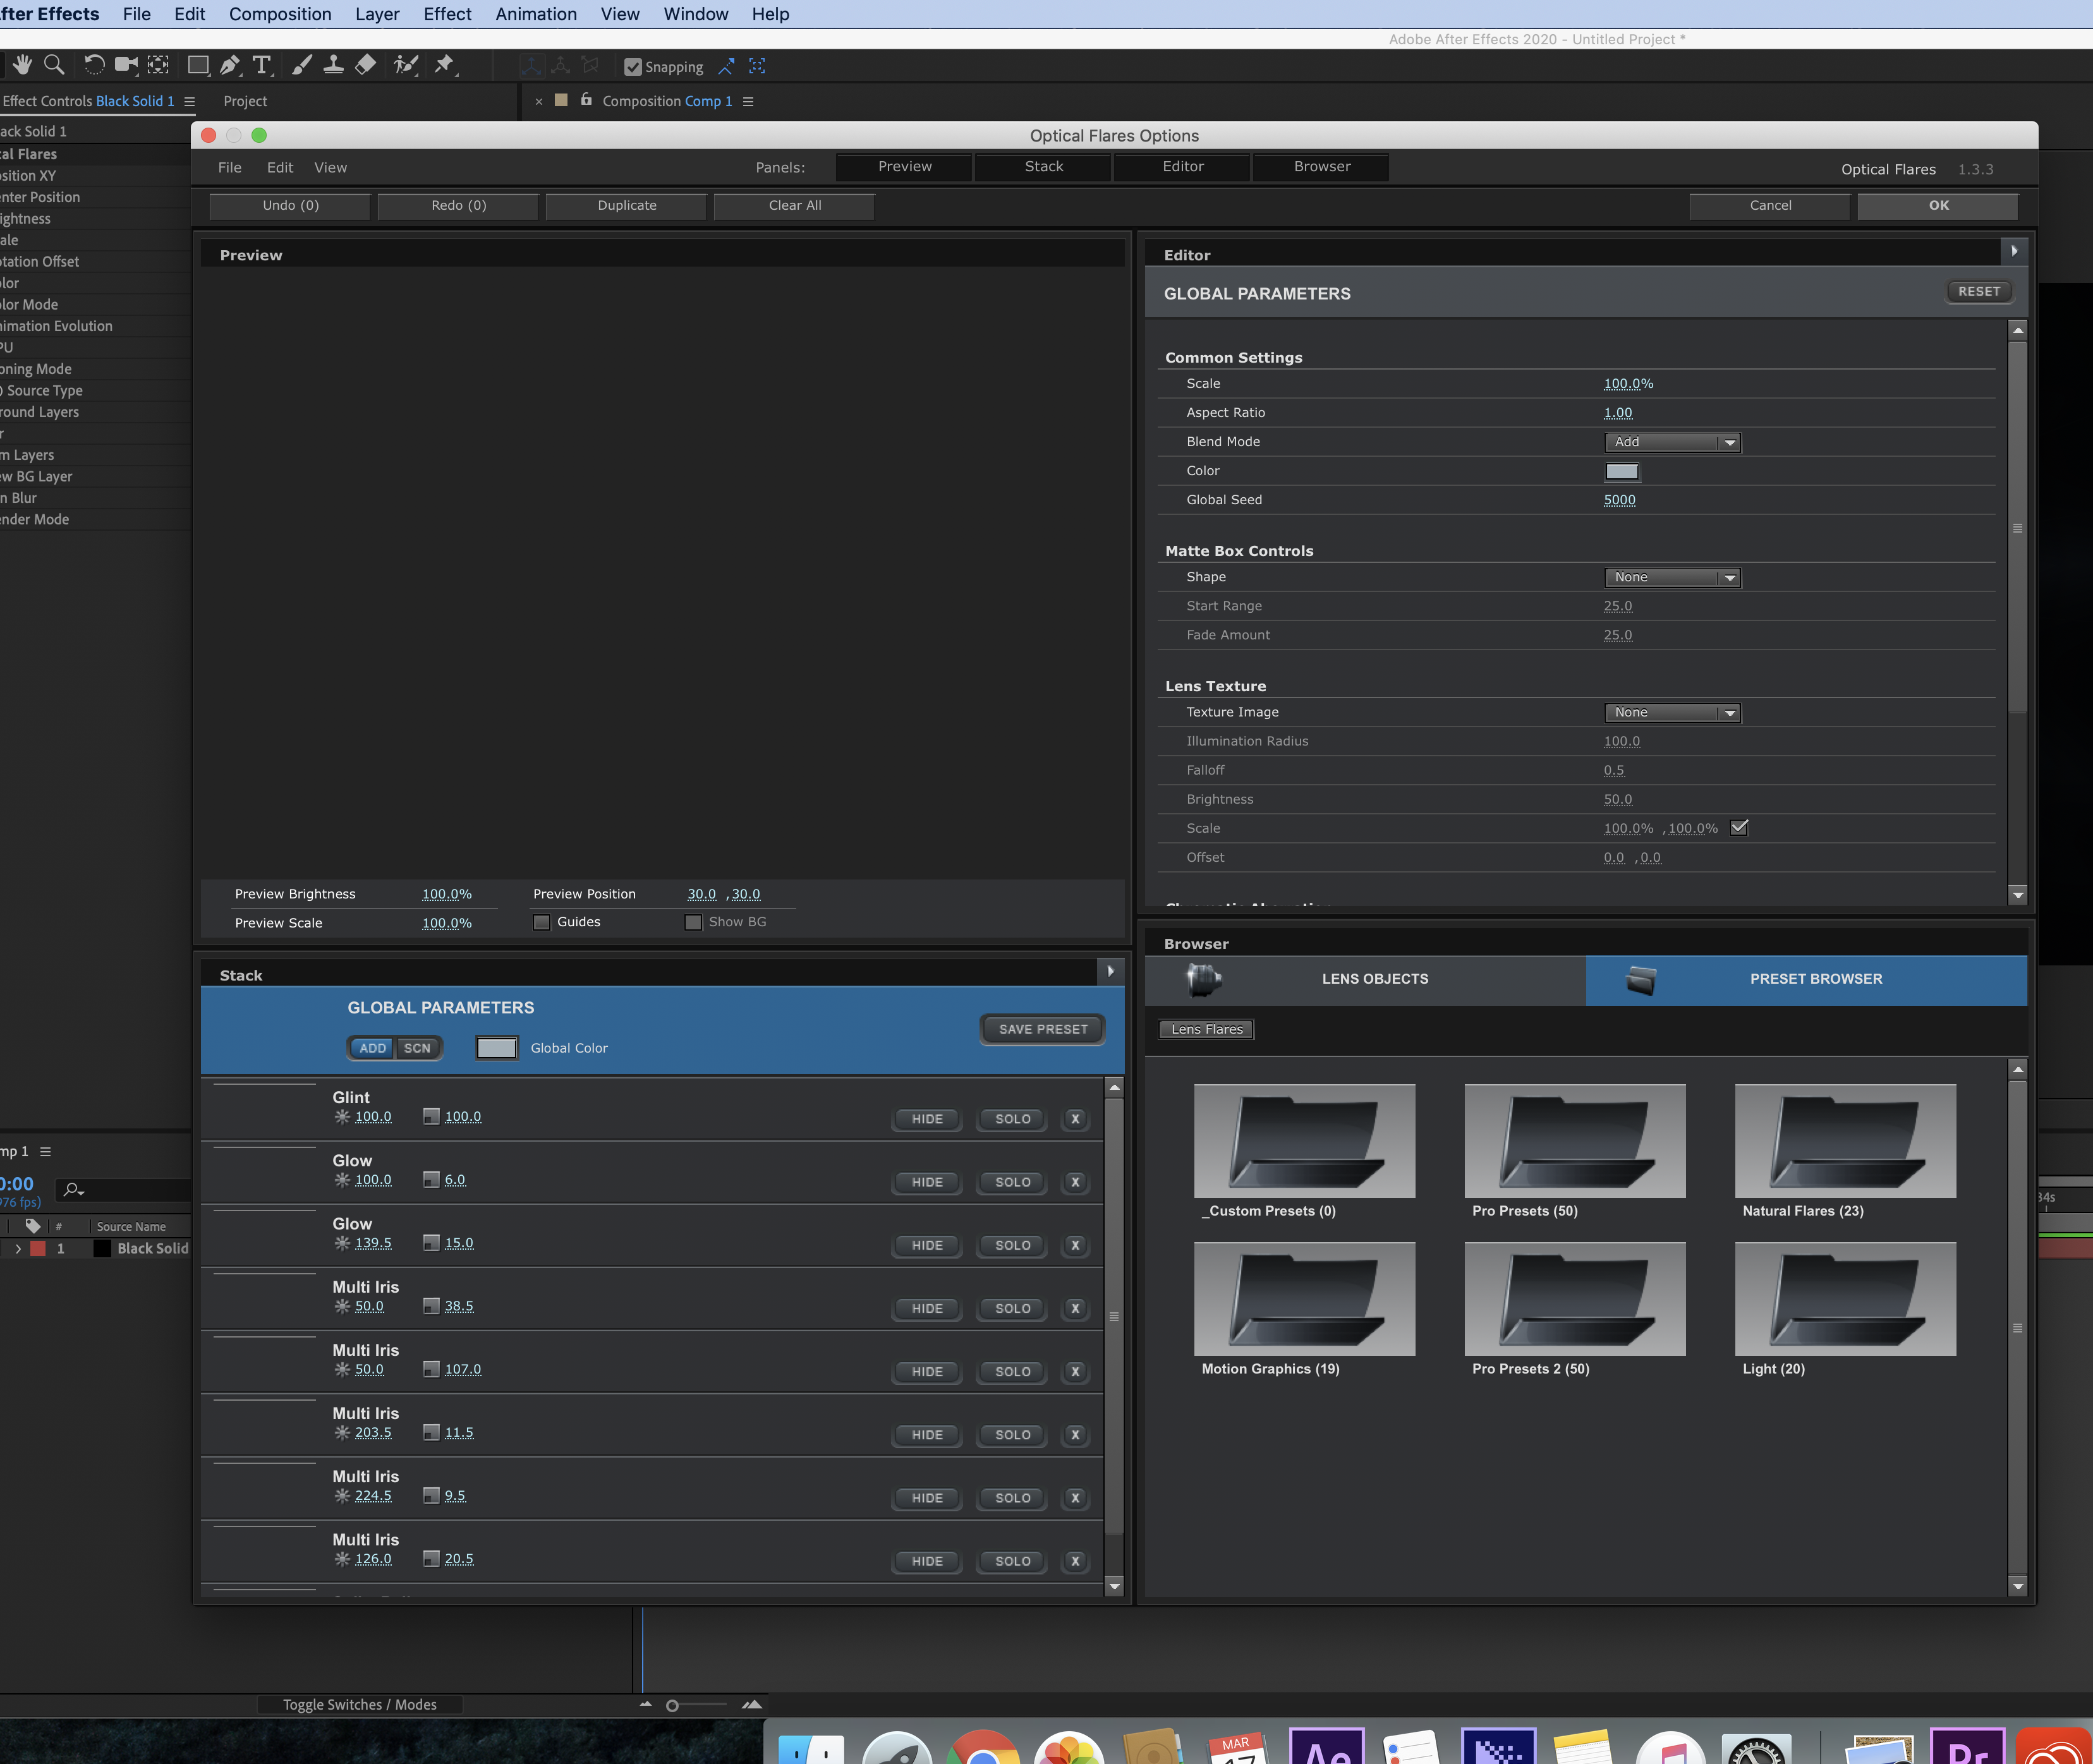Uncheck the Lens Texture Scale link checkbox
The height and width of the screenshot is (1764, 2093).
(1739, 827)
